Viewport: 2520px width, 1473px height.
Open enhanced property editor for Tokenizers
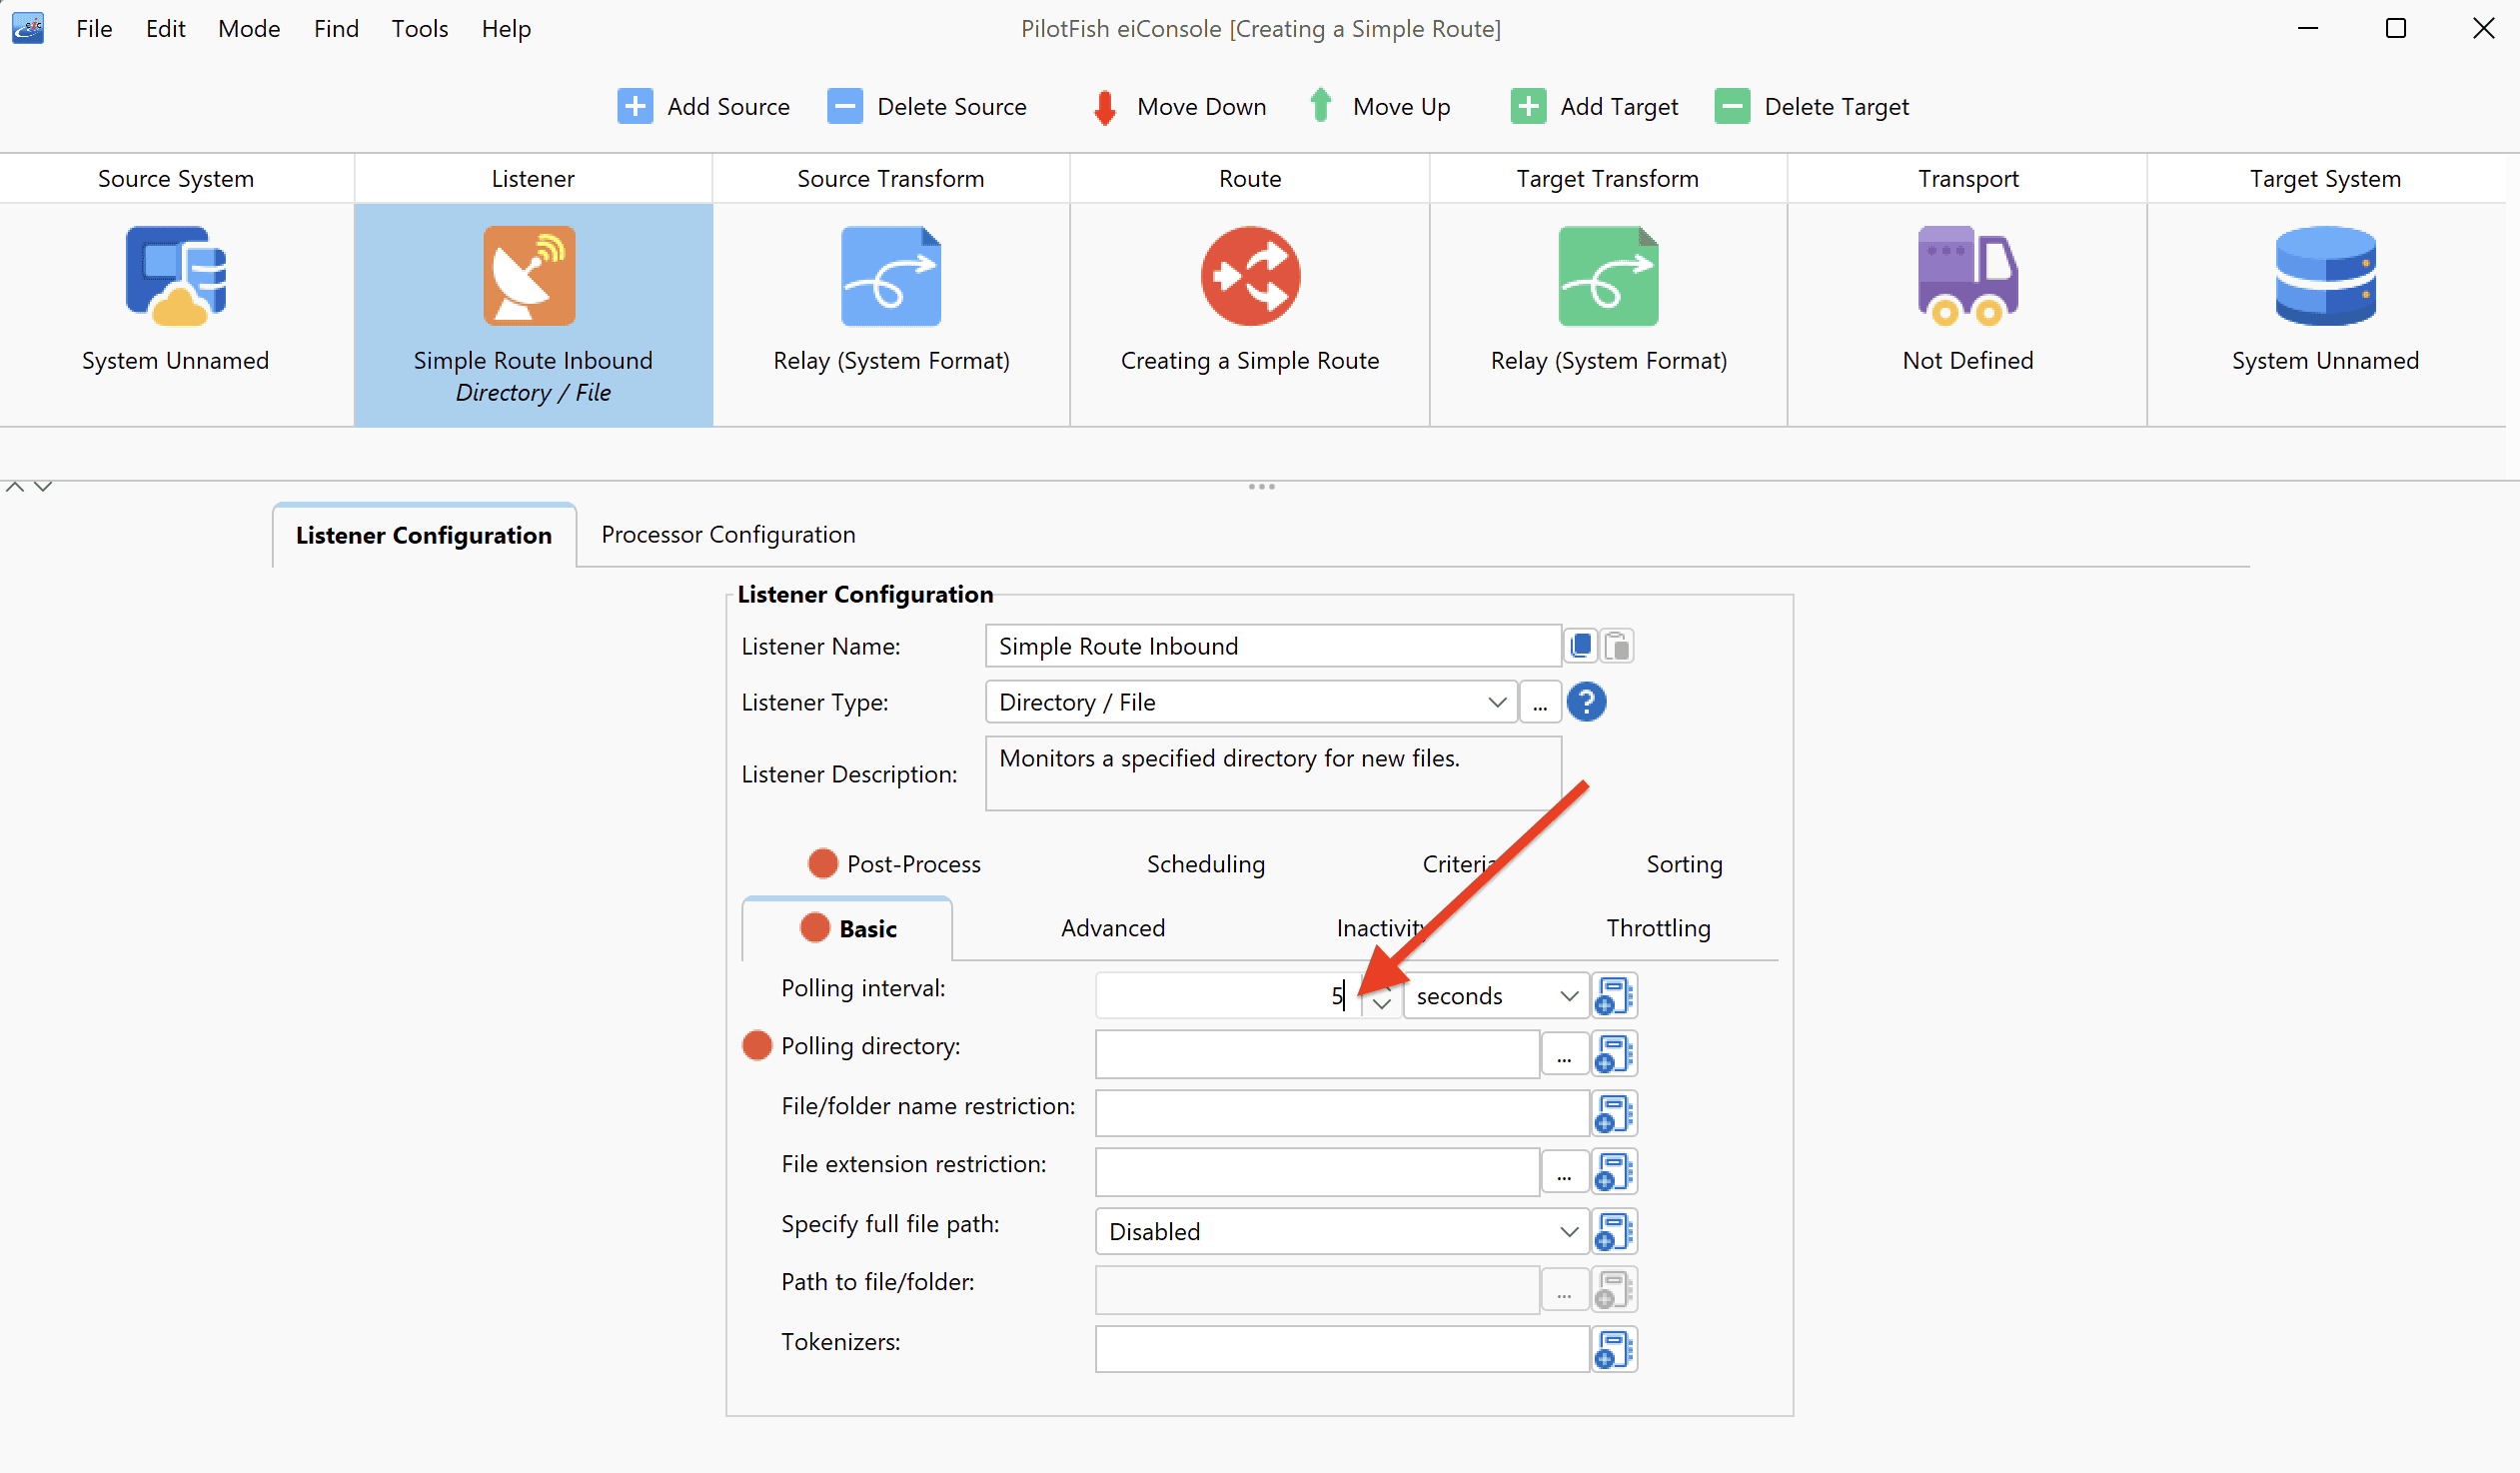coord(1614,1349)
